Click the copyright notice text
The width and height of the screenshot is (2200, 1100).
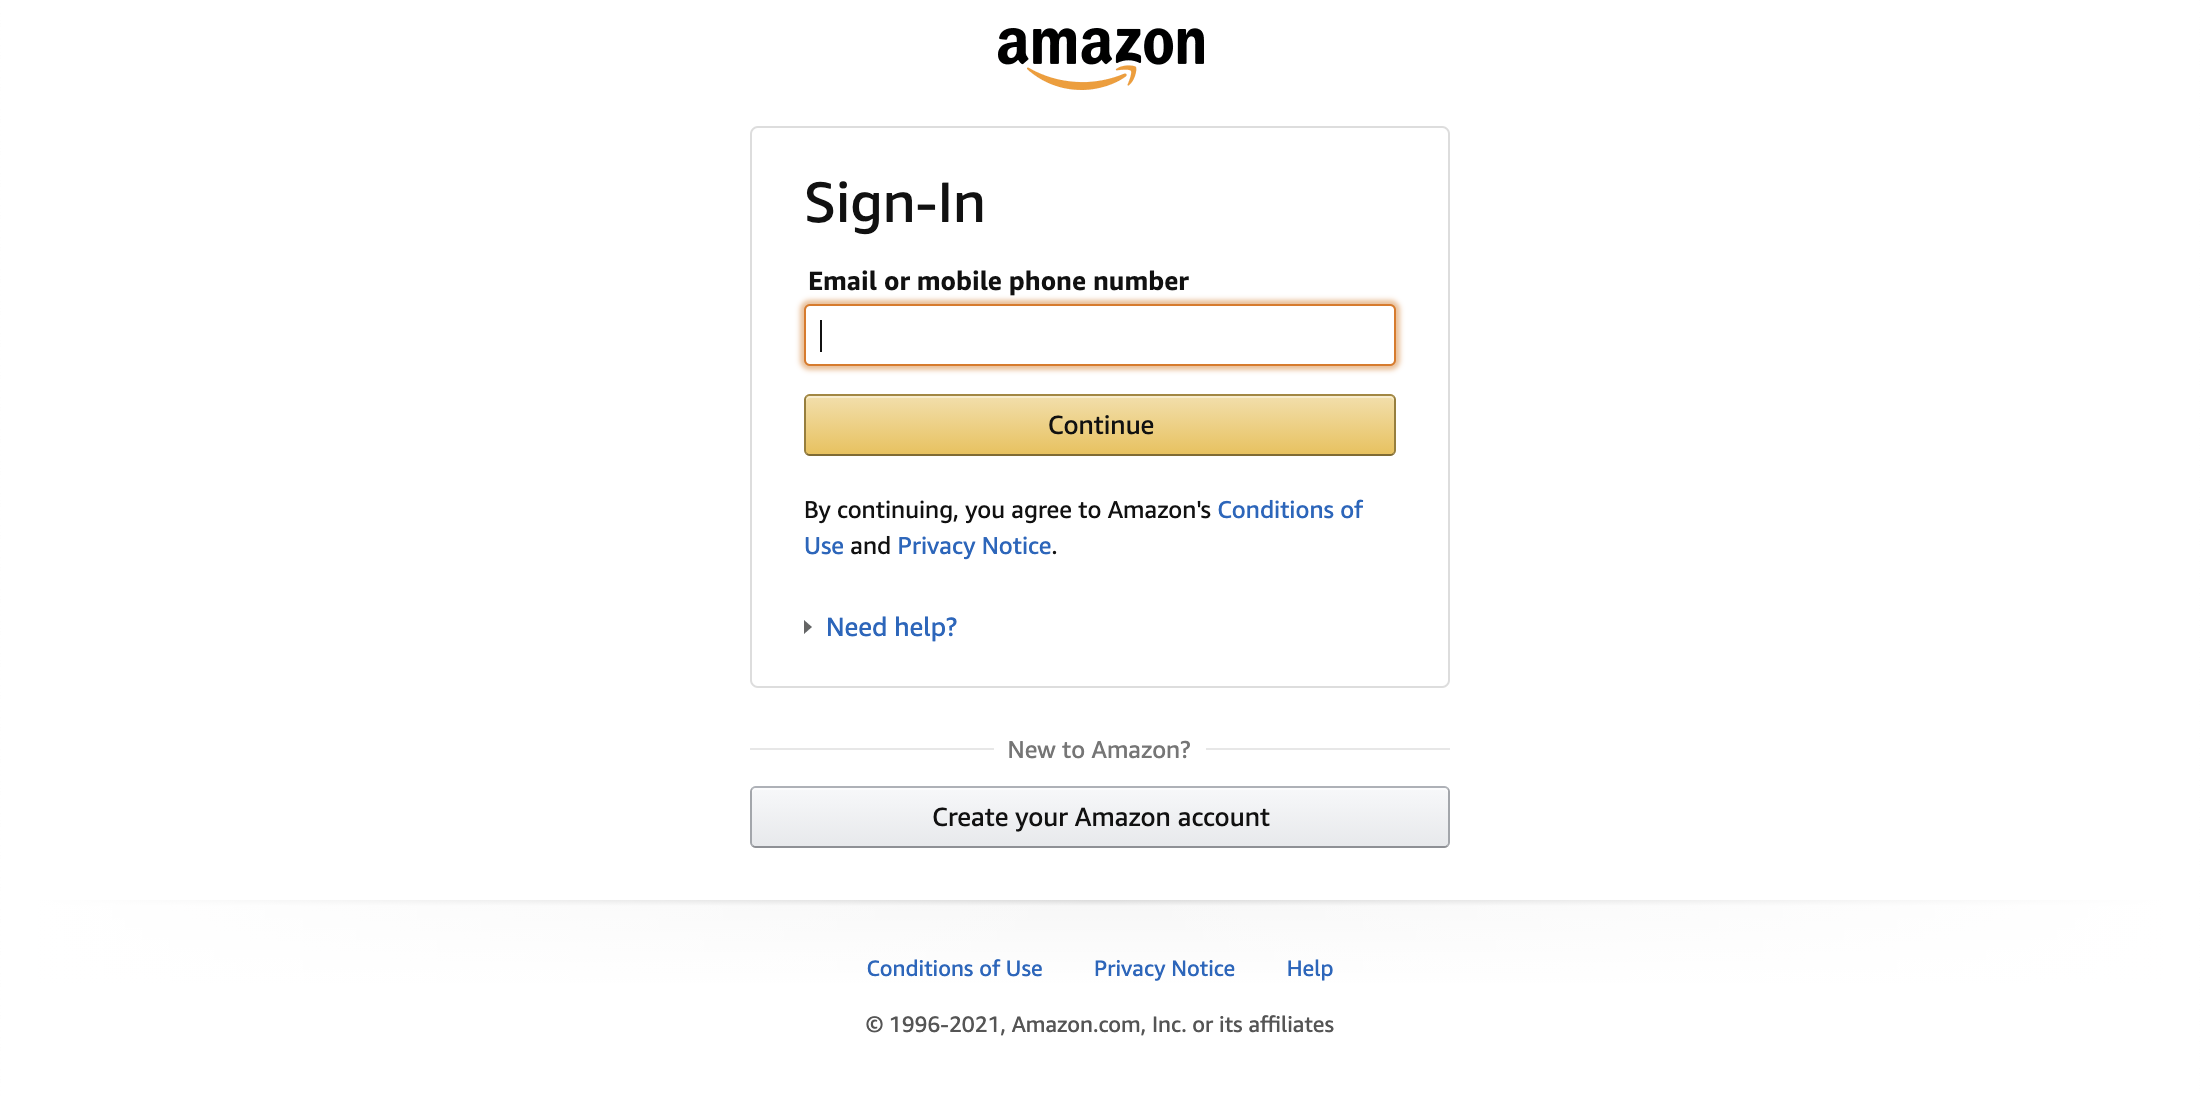(x=1098, y=1024)
